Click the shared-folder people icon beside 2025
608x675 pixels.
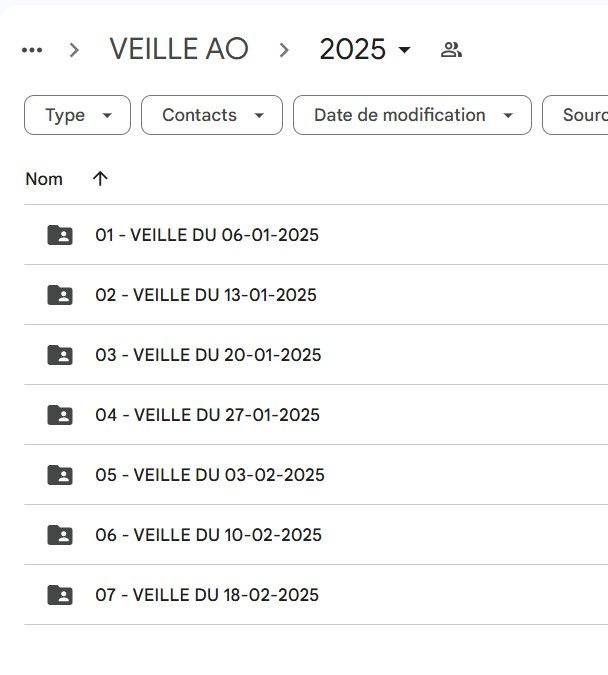tap(451, 50)
